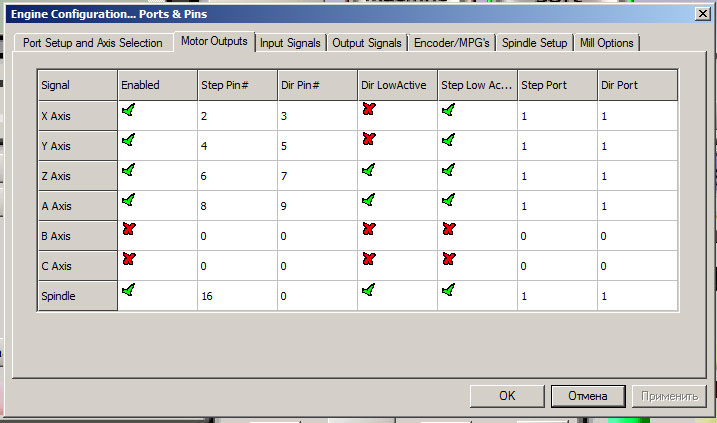Enable the C Axis motor output
The width and height of the screenshot is (717, 423).
pyautogui.click(x=128, y=259)
